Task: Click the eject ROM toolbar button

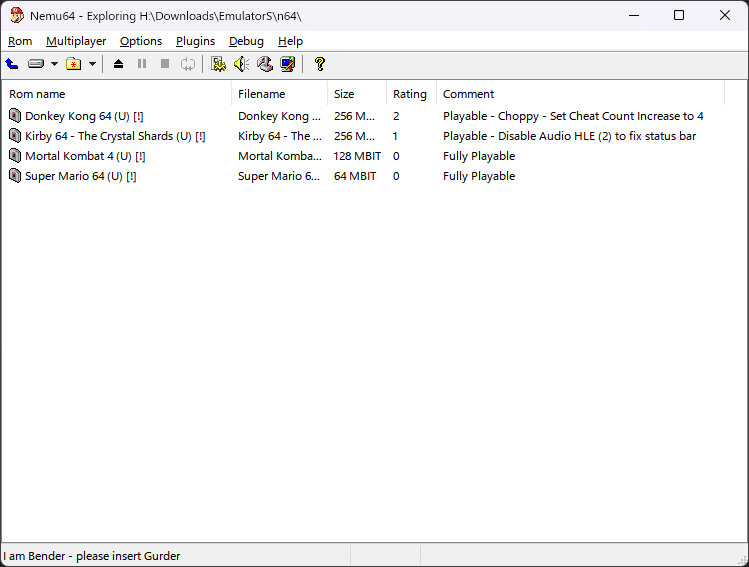Action: pyautogui.click(x=118, y=64)
